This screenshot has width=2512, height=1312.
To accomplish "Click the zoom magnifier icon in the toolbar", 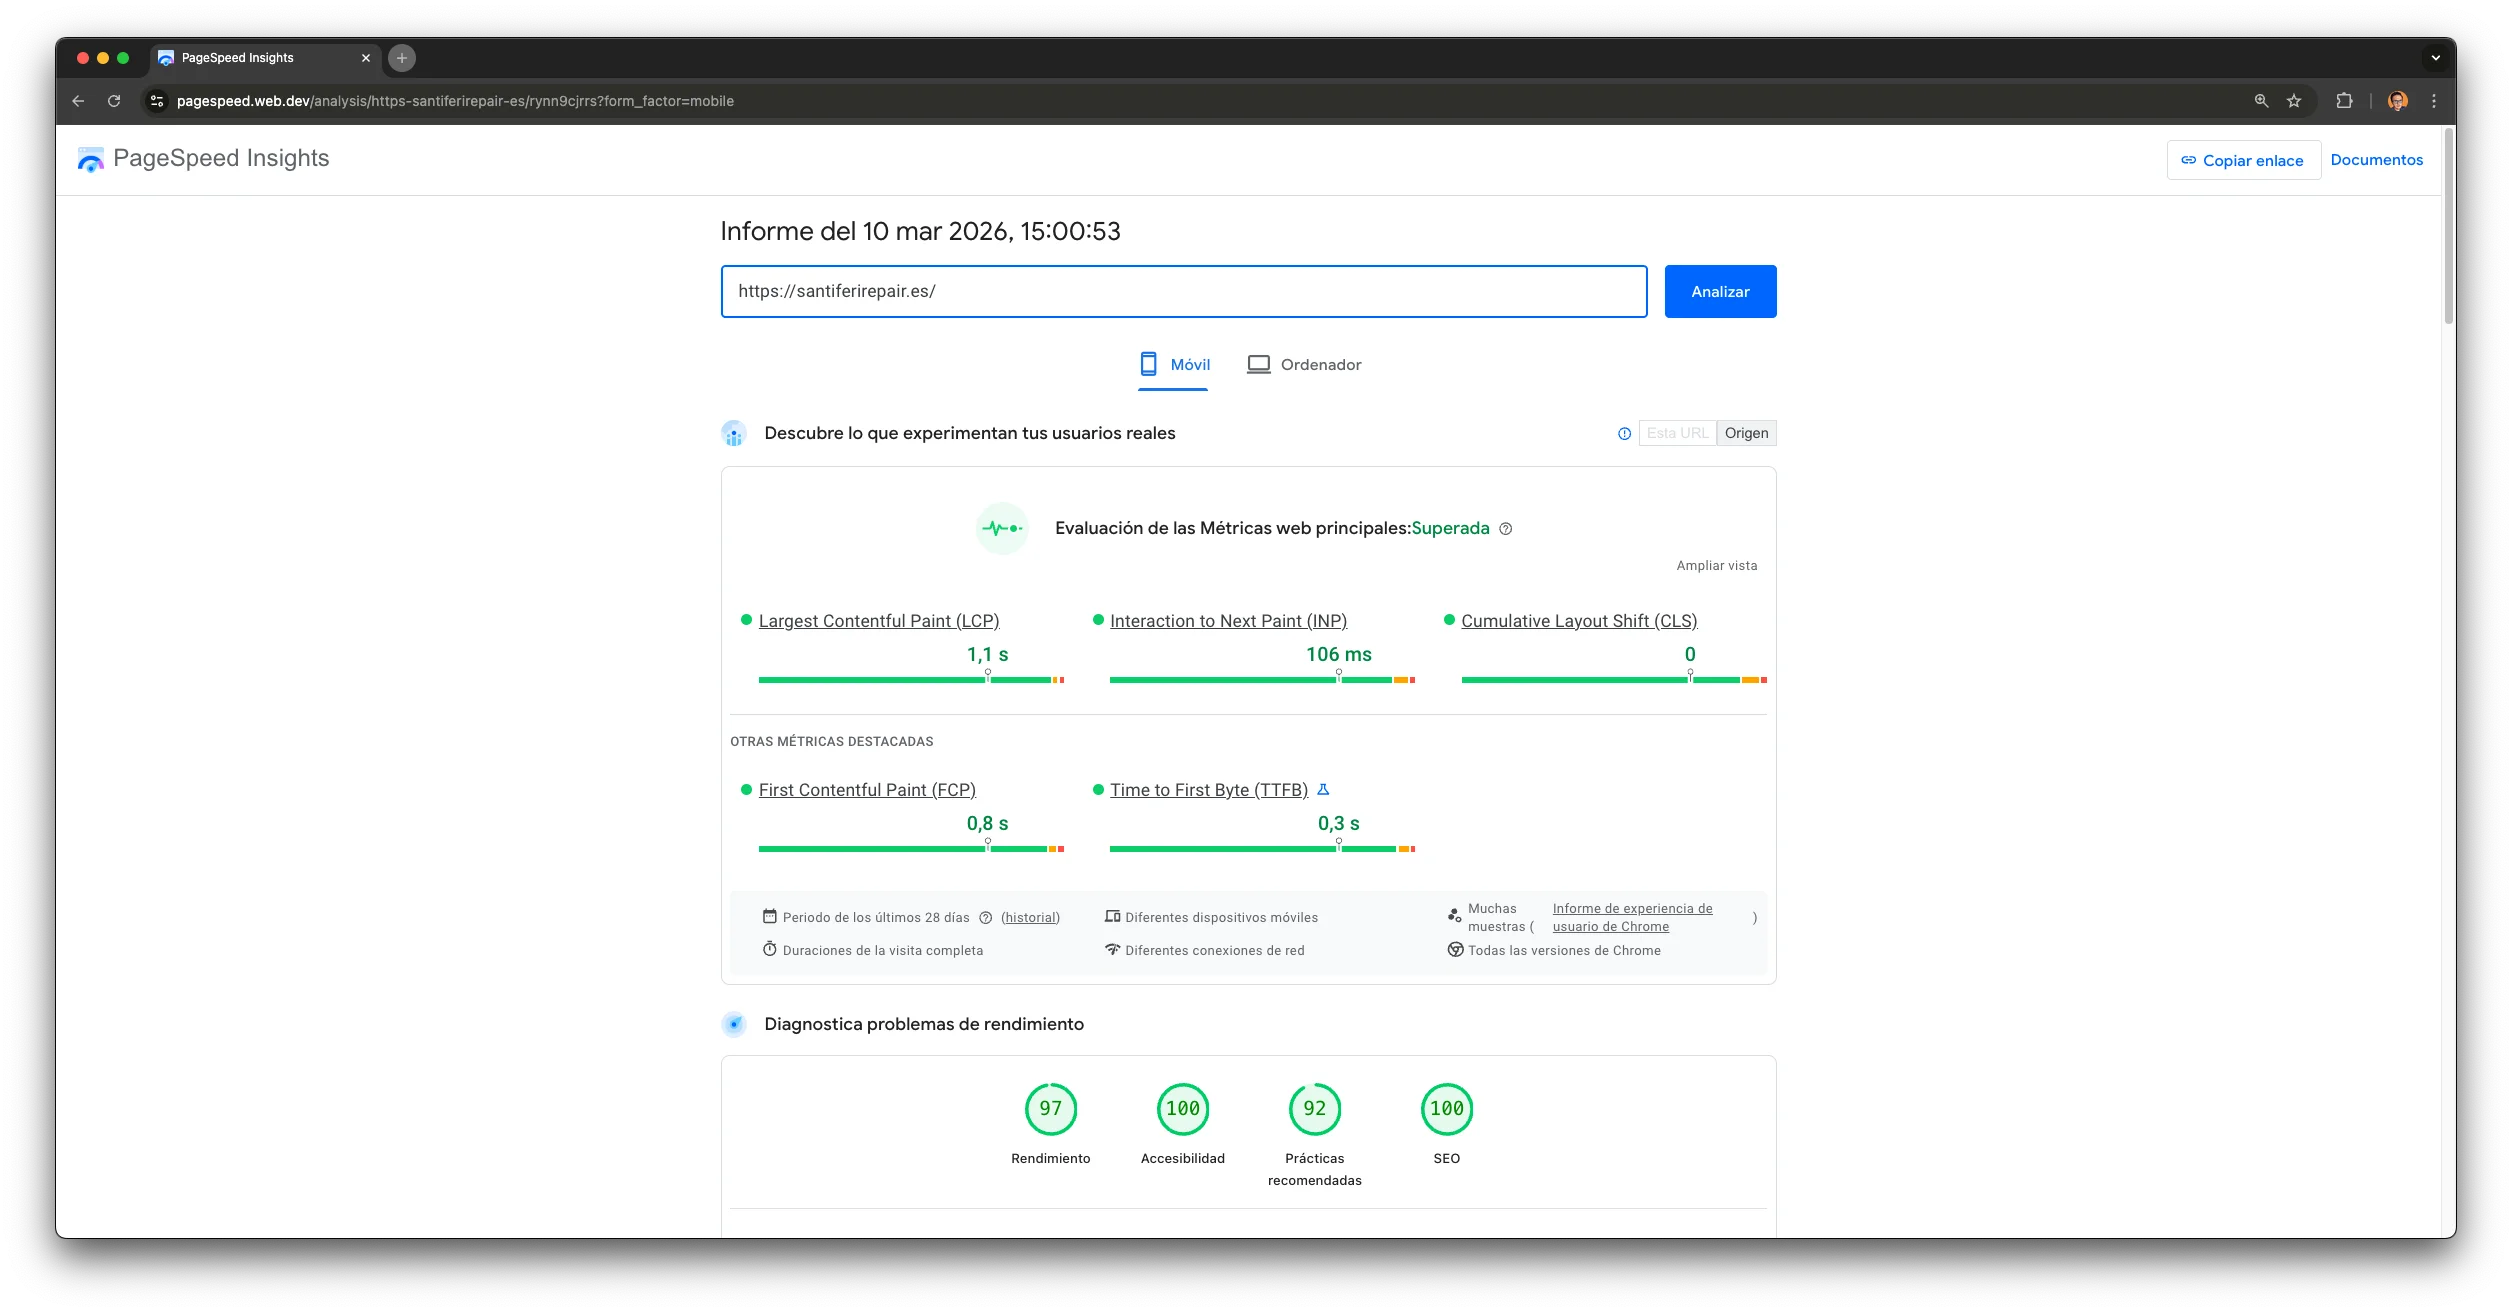I will coord(2260,100).
